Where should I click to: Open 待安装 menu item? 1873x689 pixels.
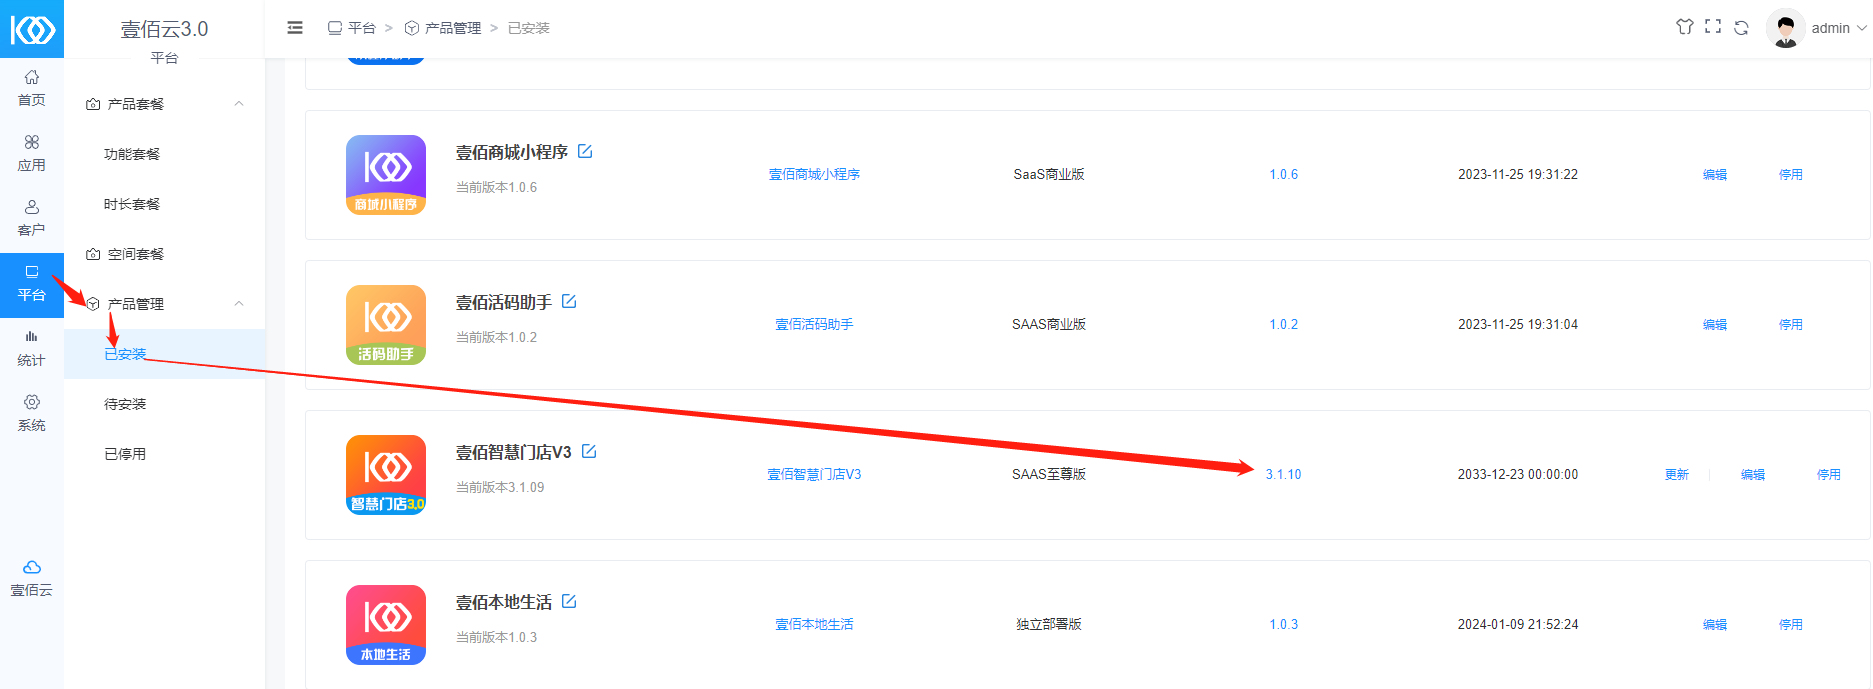[125, 404]
